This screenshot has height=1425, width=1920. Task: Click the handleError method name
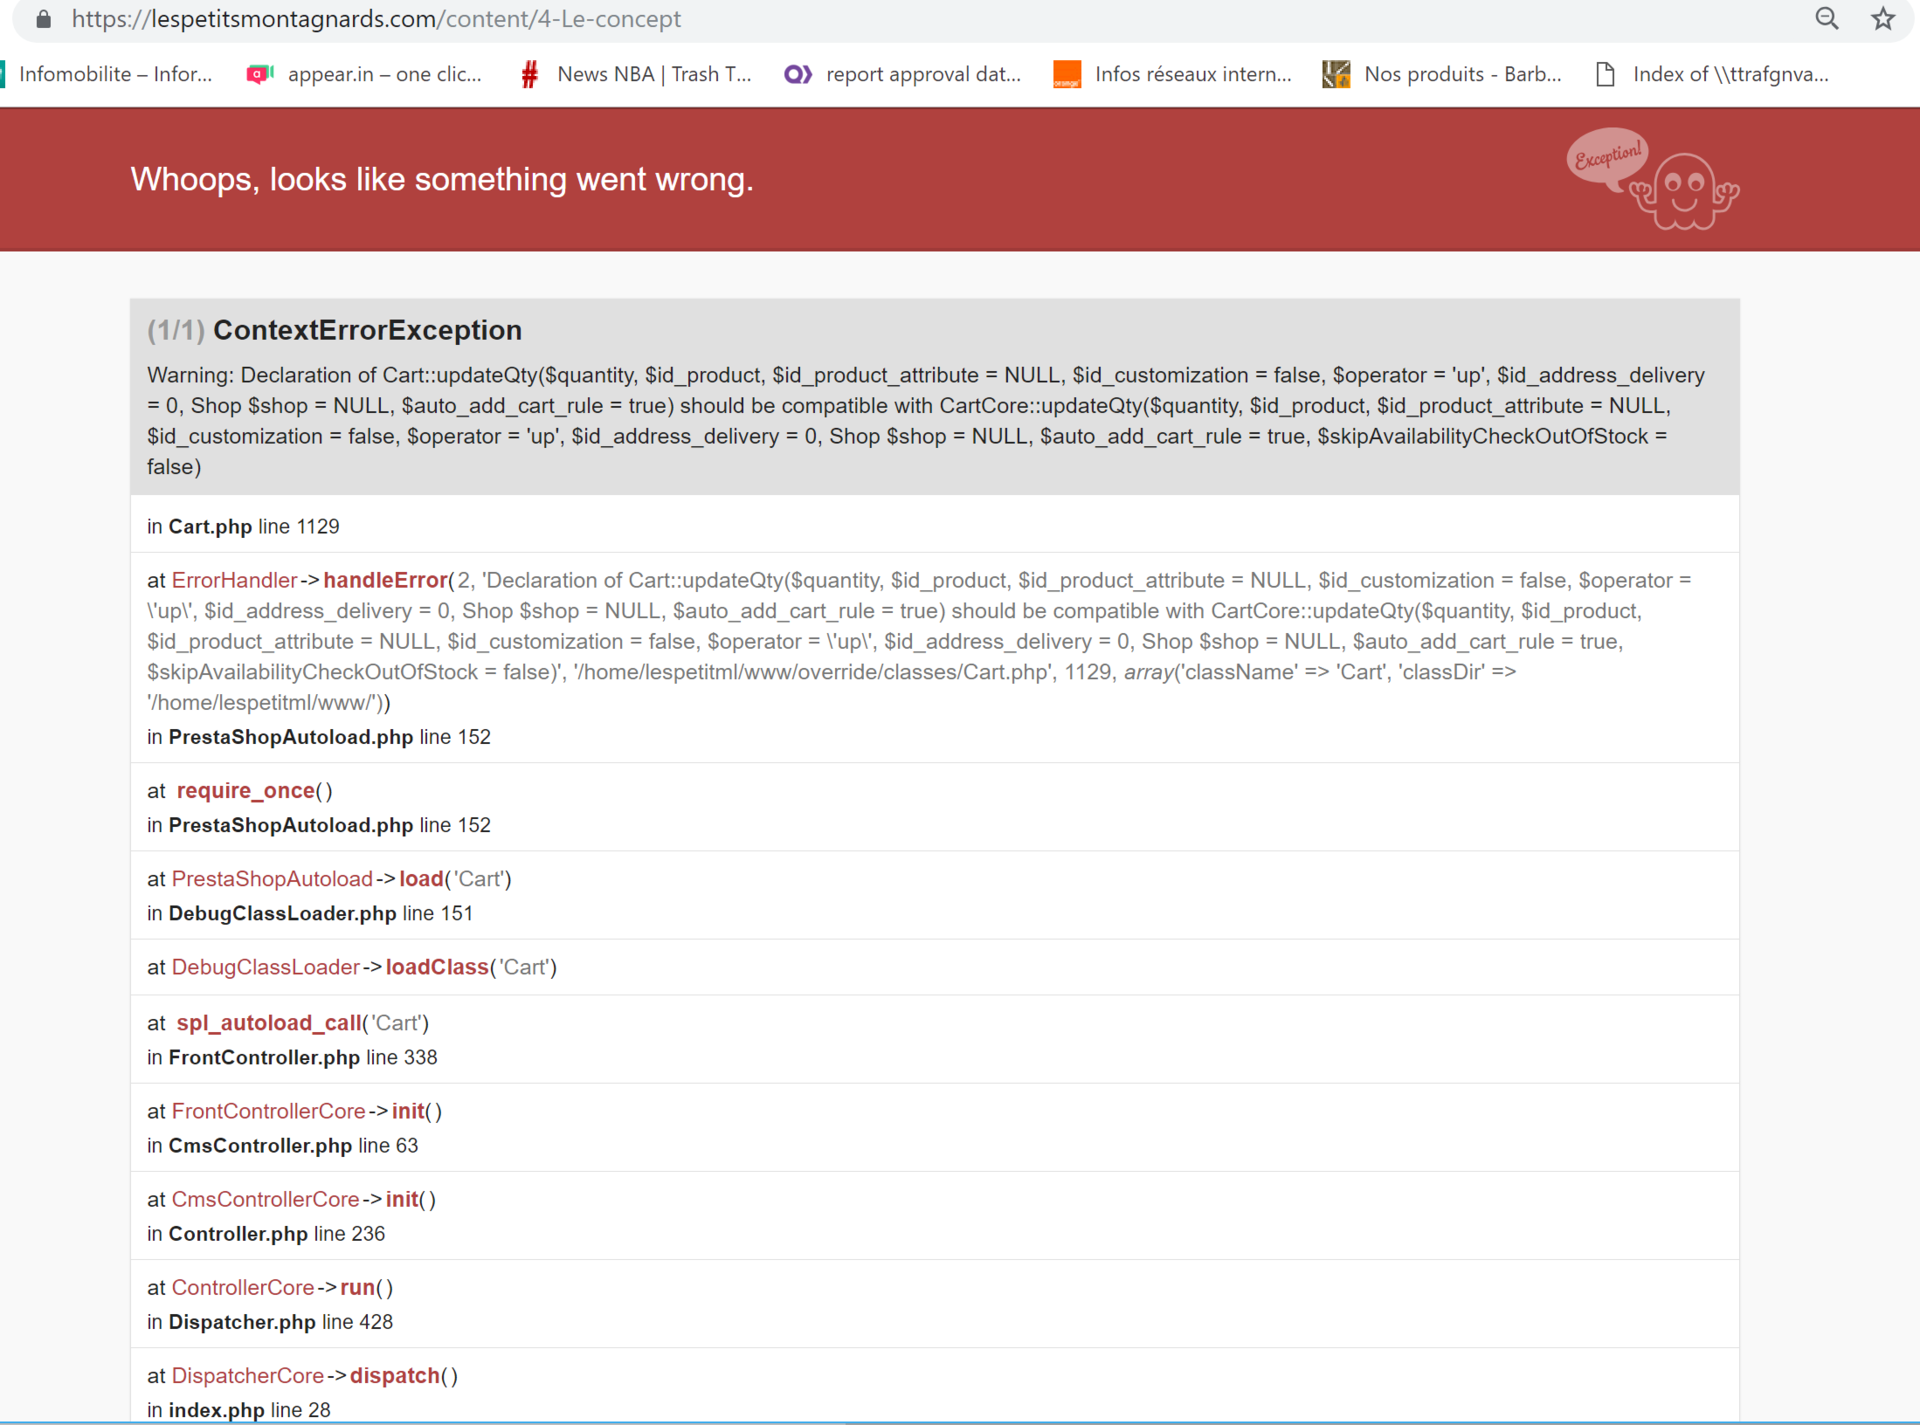tap(385, 581)
